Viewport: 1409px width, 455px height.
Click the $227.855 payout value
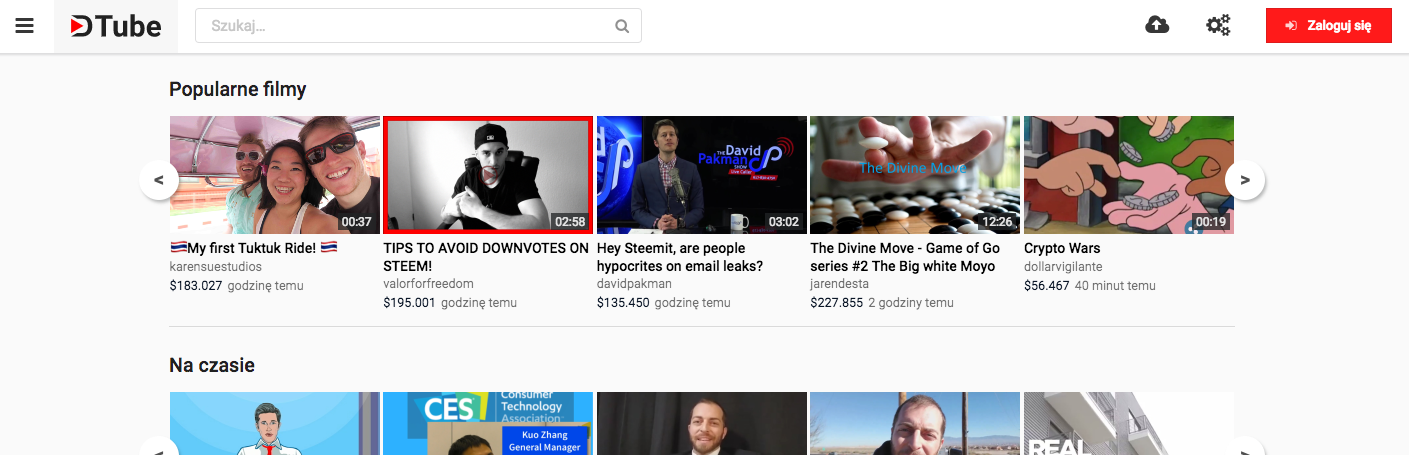coord(836,303)
